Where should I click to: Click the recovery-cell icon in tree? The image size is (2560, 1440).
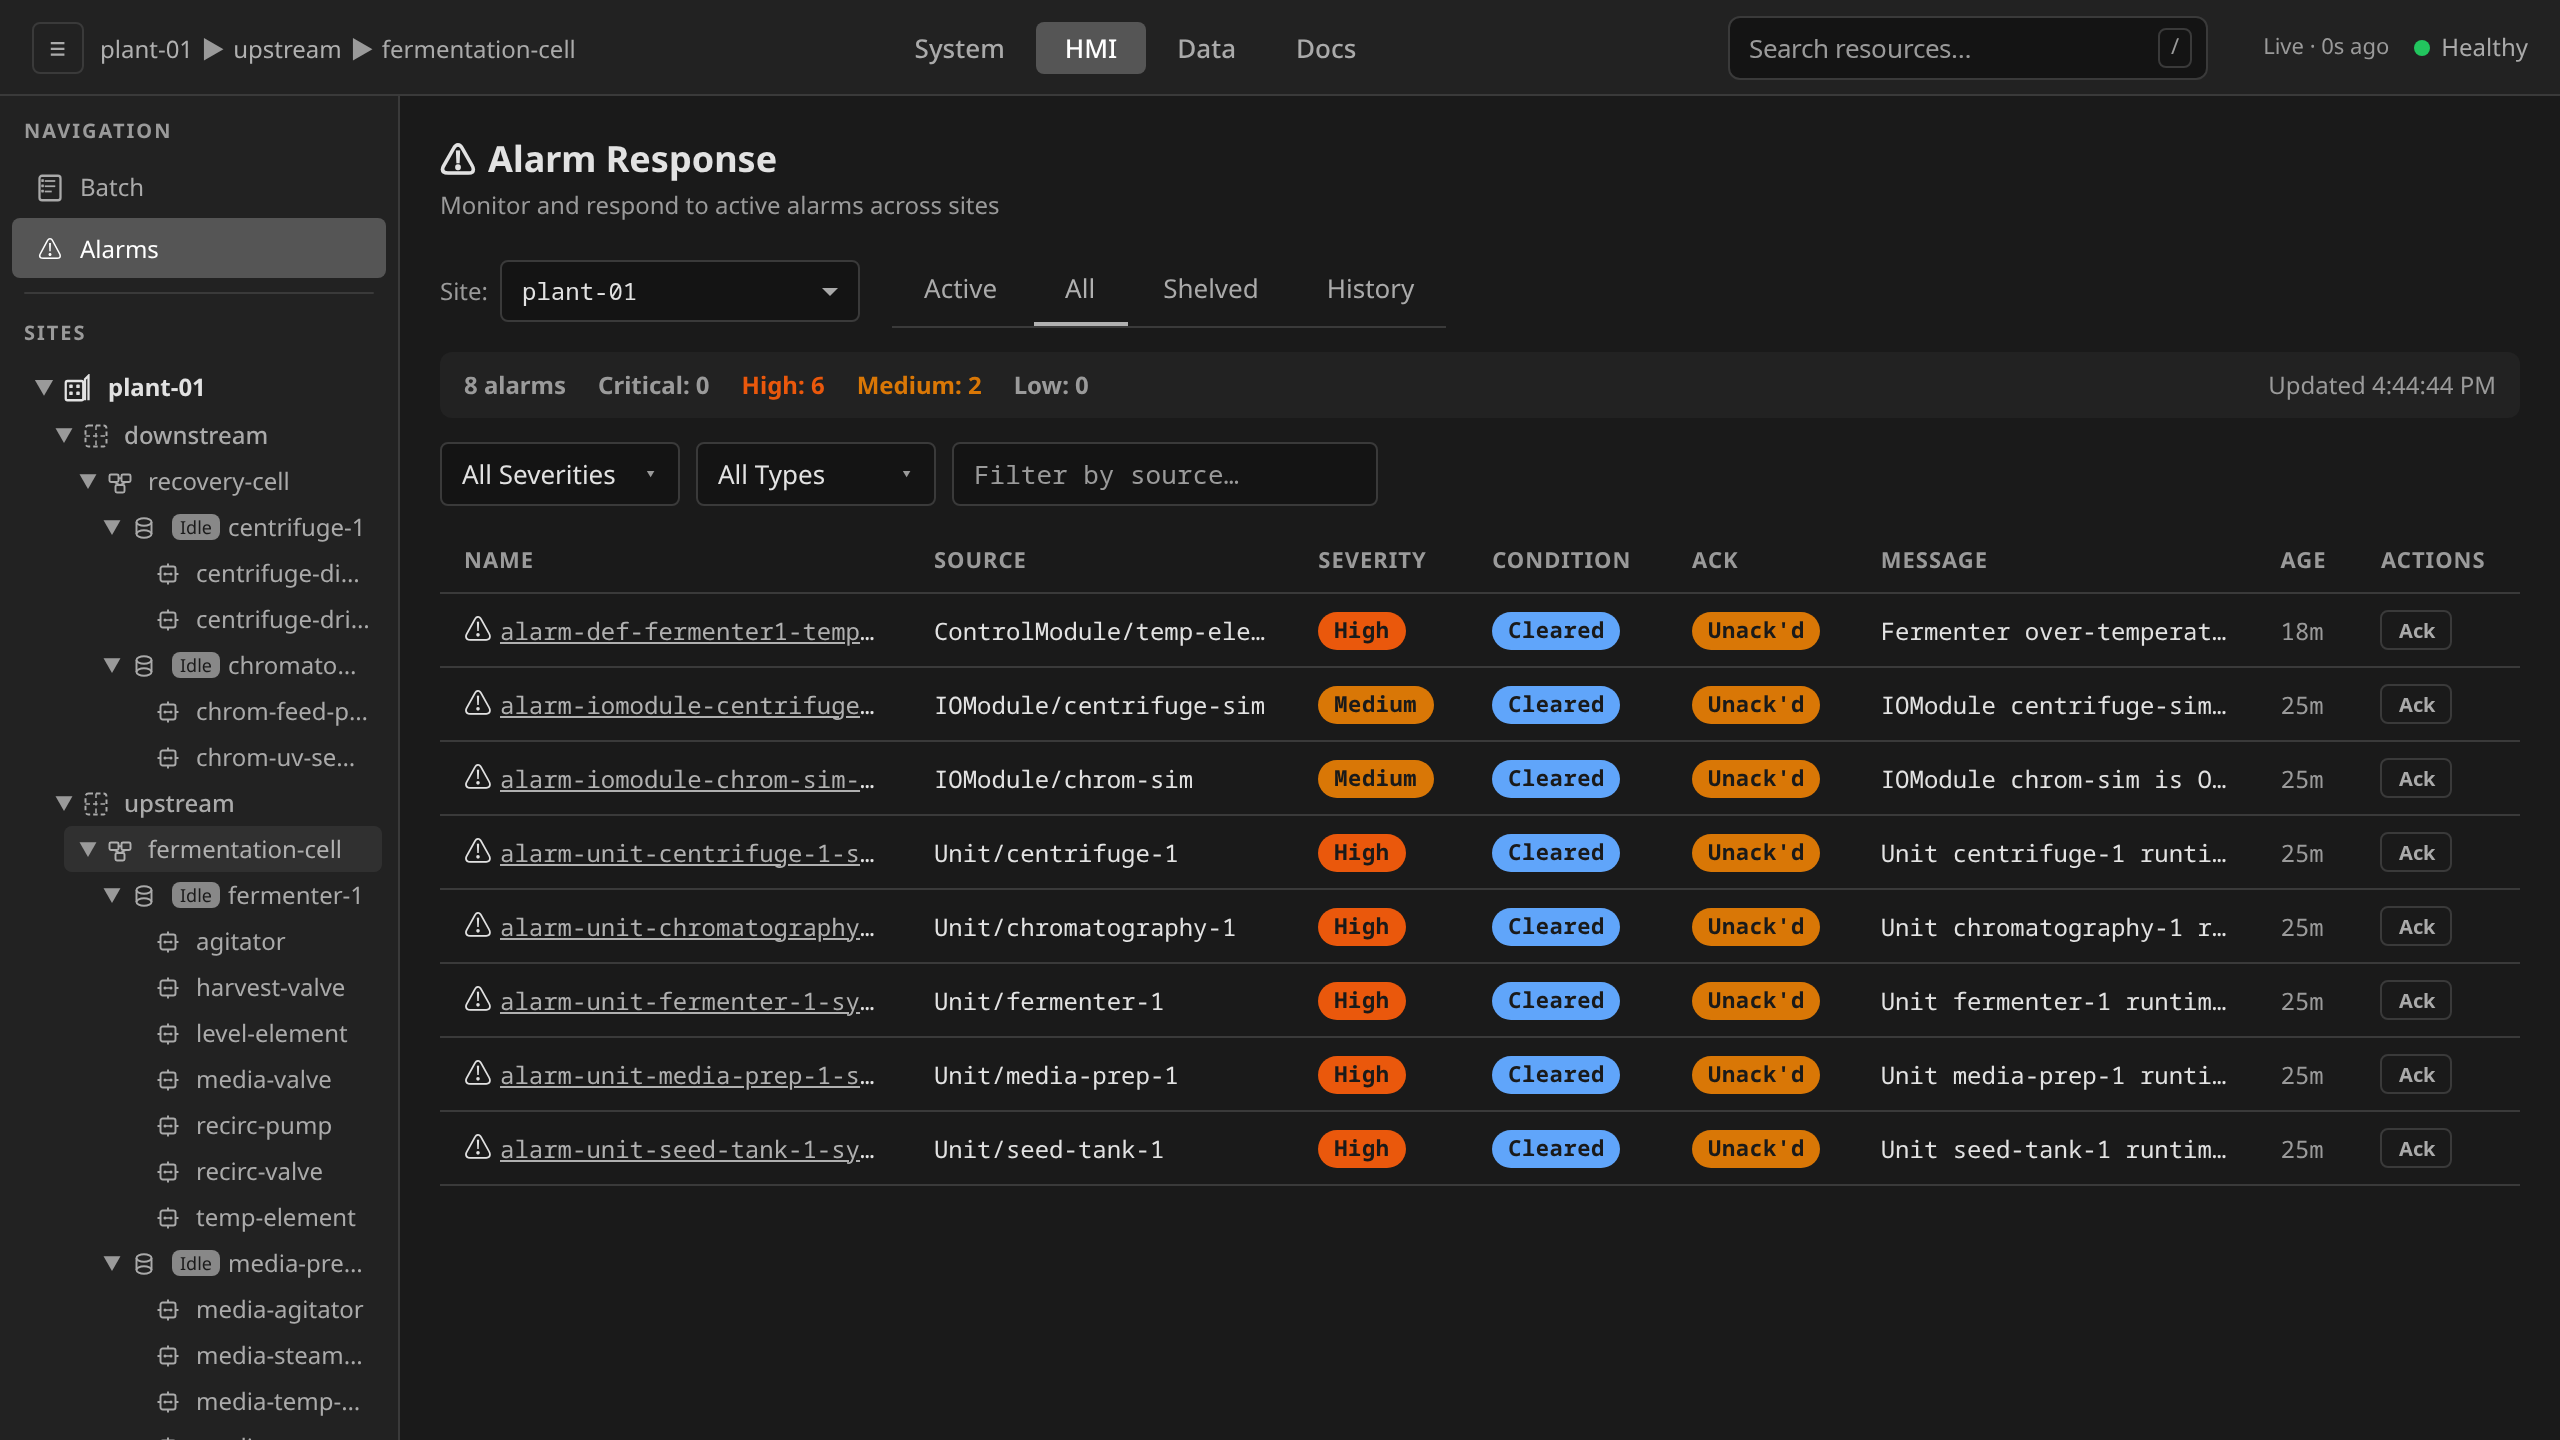coord(120,482)
